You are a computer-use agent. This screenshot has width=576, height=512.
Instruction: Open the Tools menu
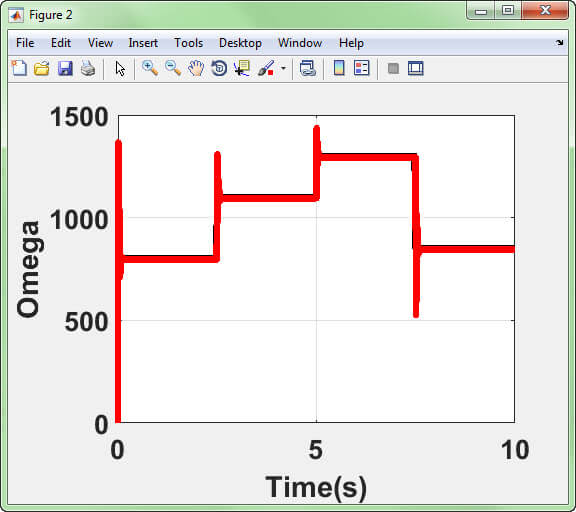click(x=188, y=43)
